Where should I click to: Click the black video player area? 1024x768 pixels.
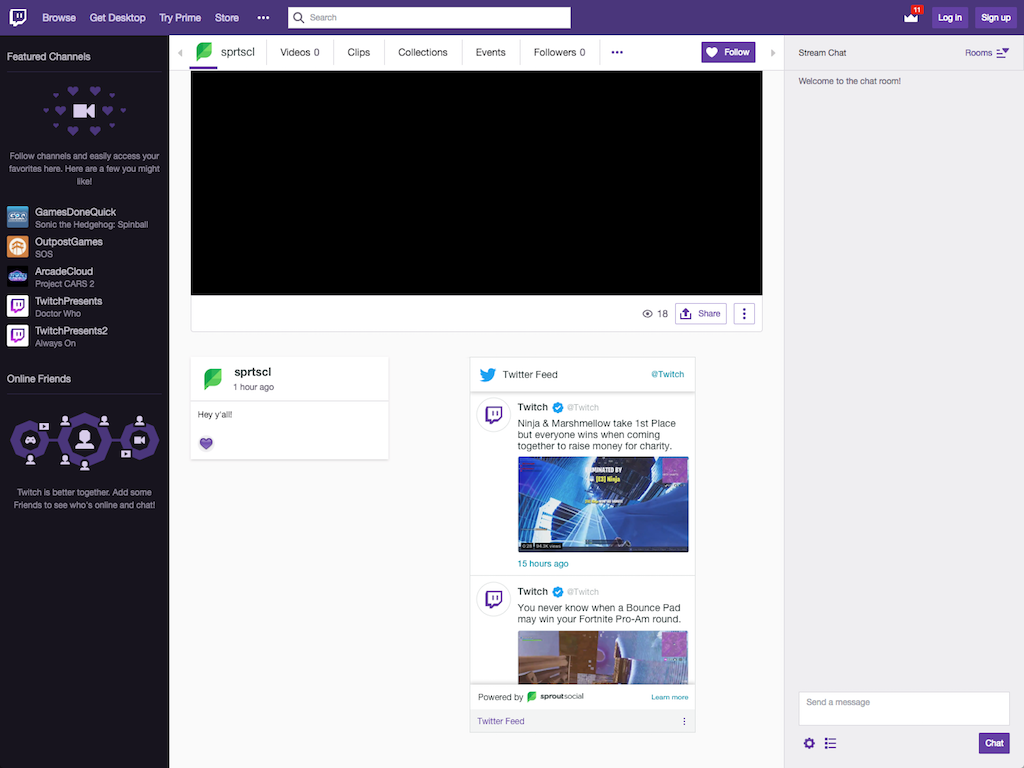[x=476, y=183]
